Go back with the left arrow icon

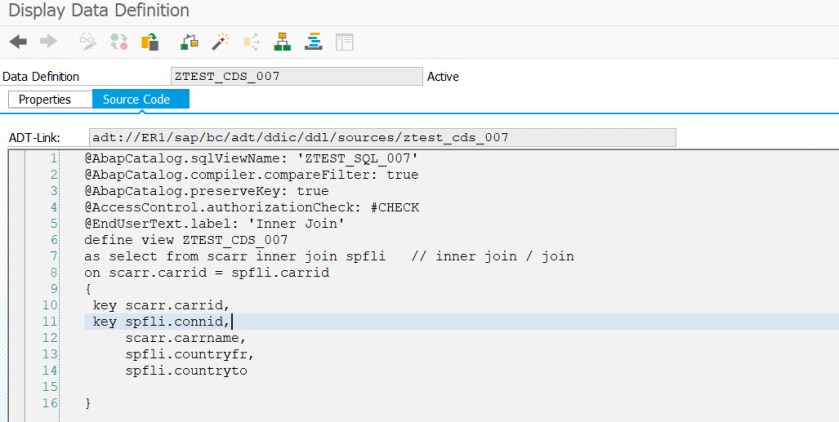pos(18,41)
